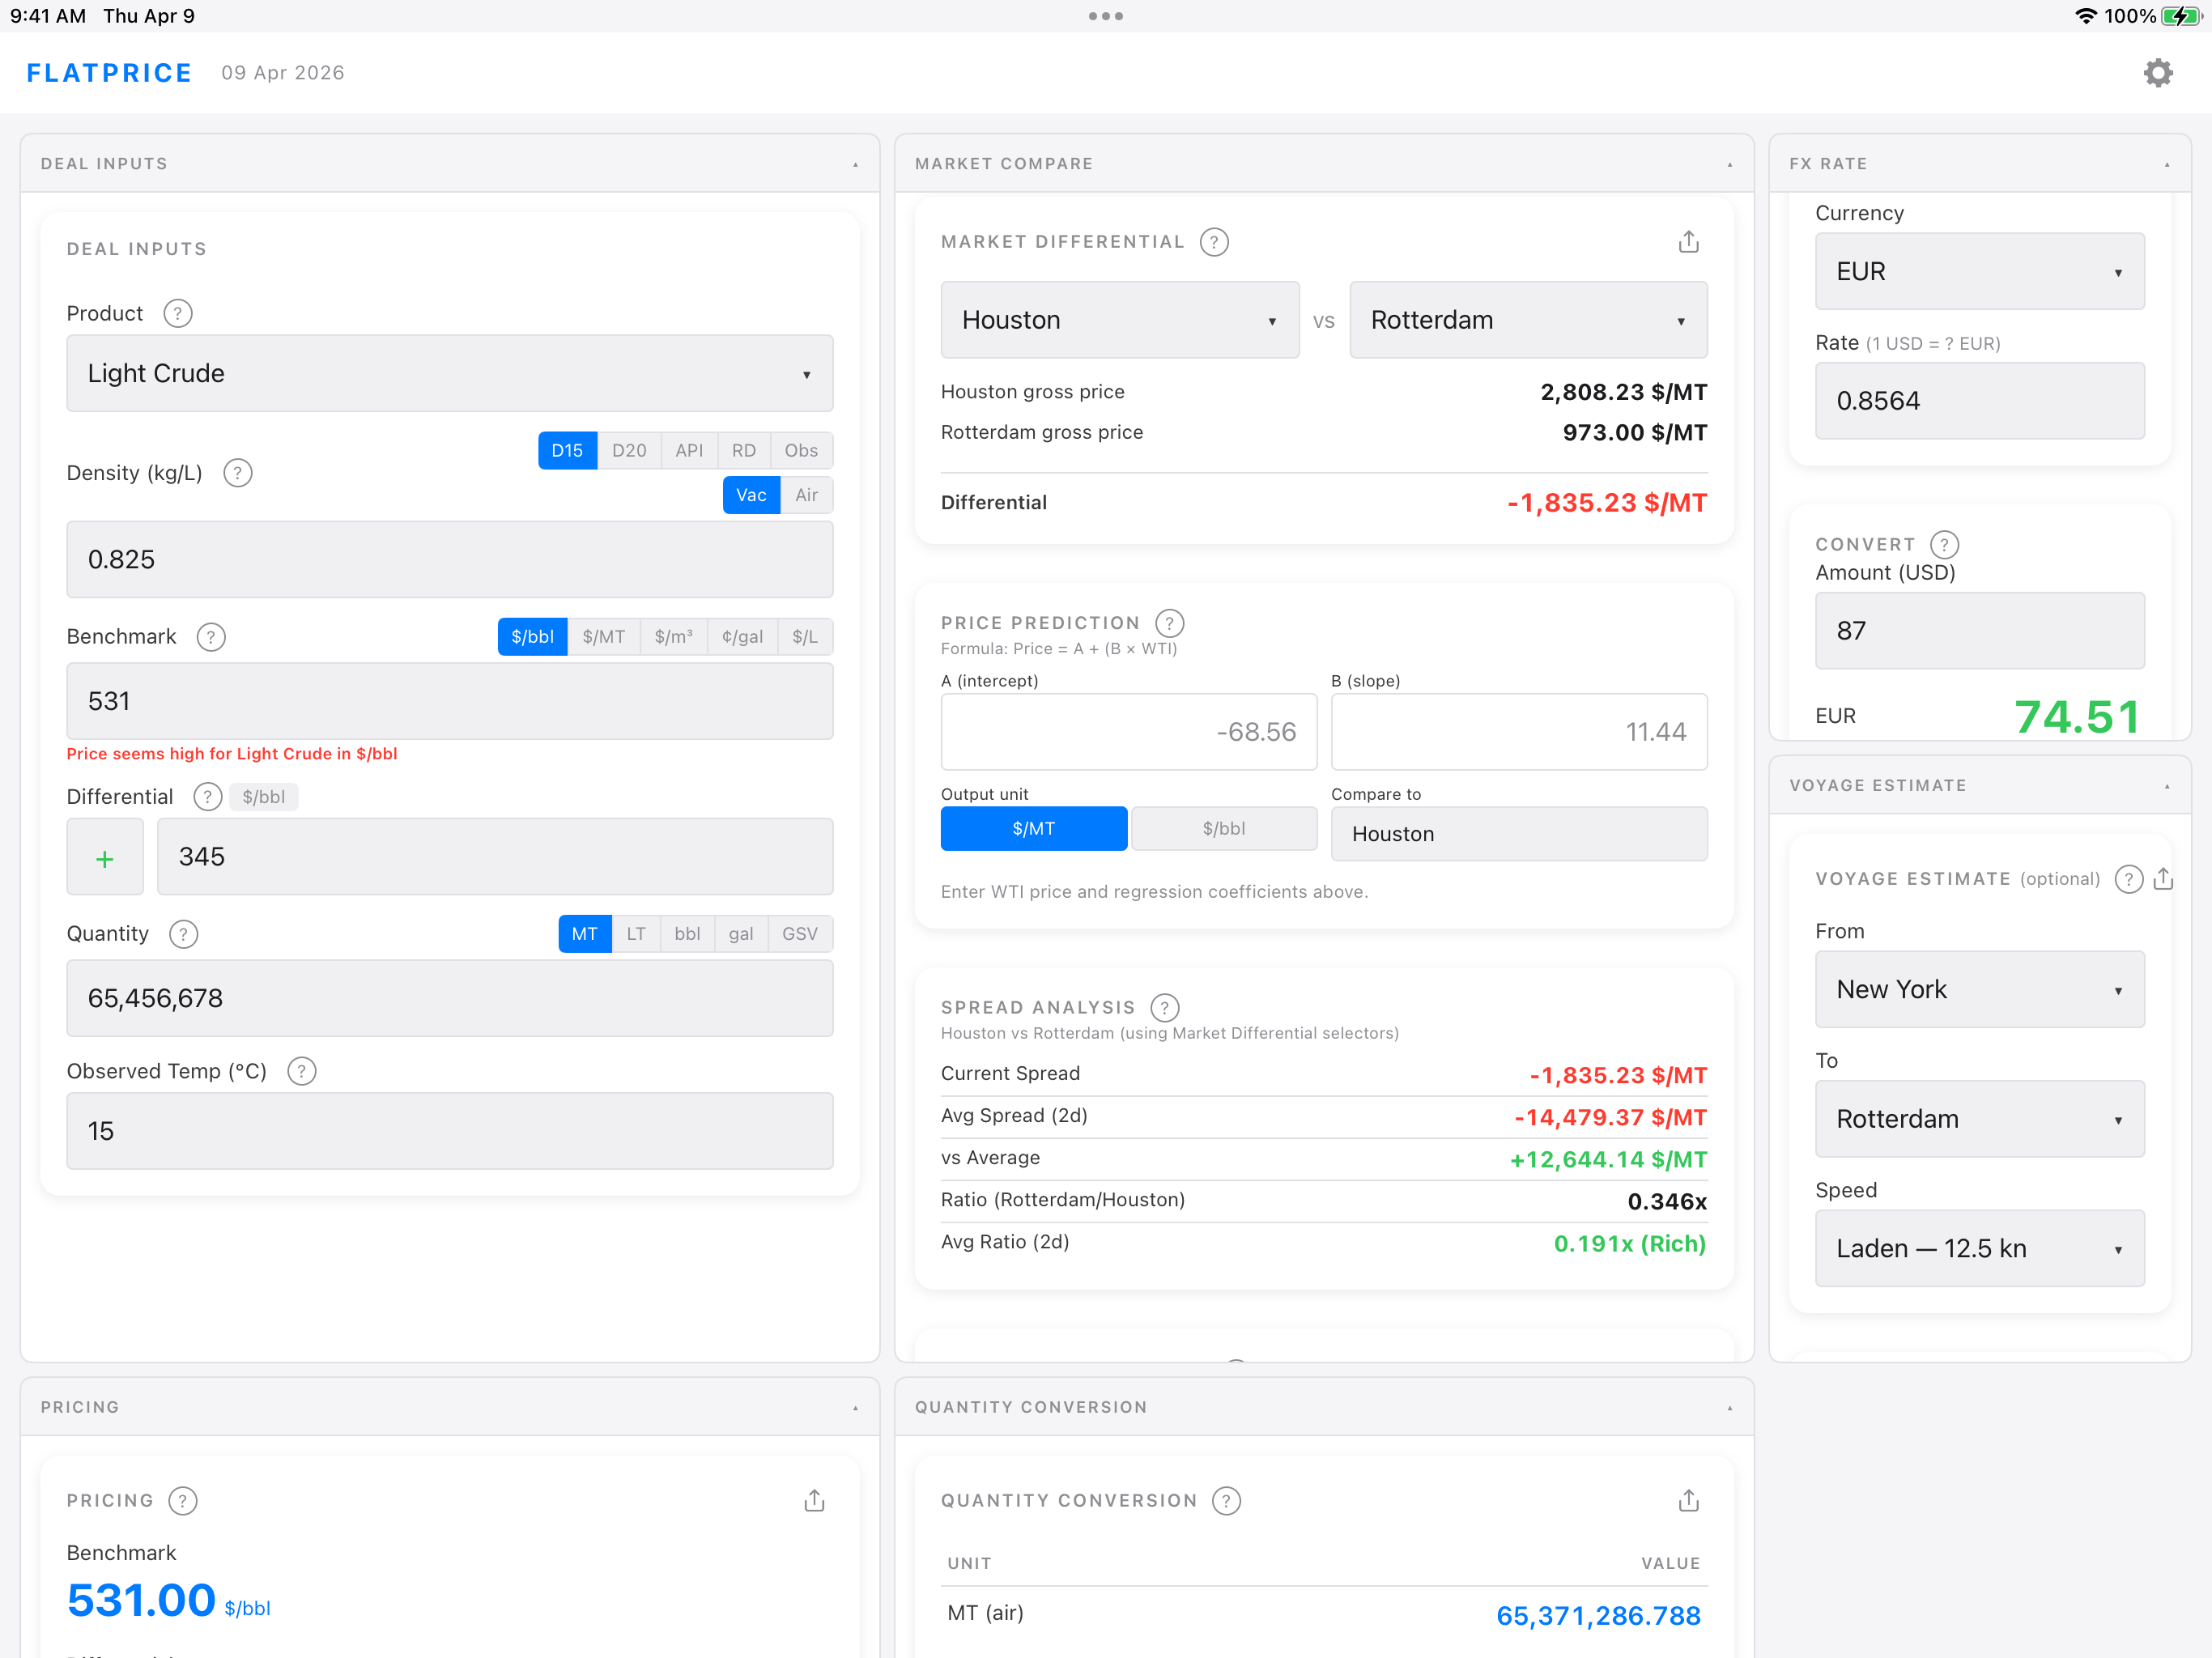Open settings via the gear icon
This screenshot has height=1658, width=2212.
coord(2158,73)
